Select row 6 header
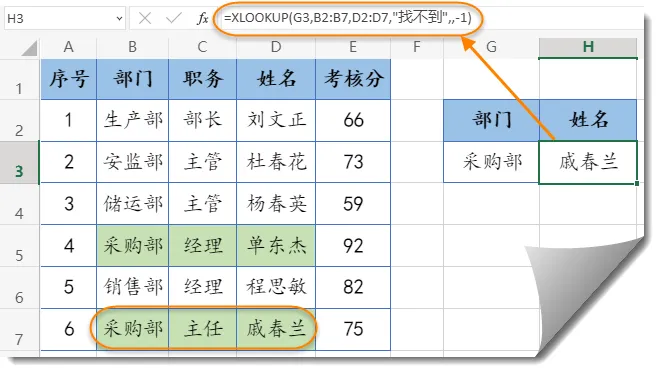The image size is (659, 372). pyautogui.click(x=19, y=288)
